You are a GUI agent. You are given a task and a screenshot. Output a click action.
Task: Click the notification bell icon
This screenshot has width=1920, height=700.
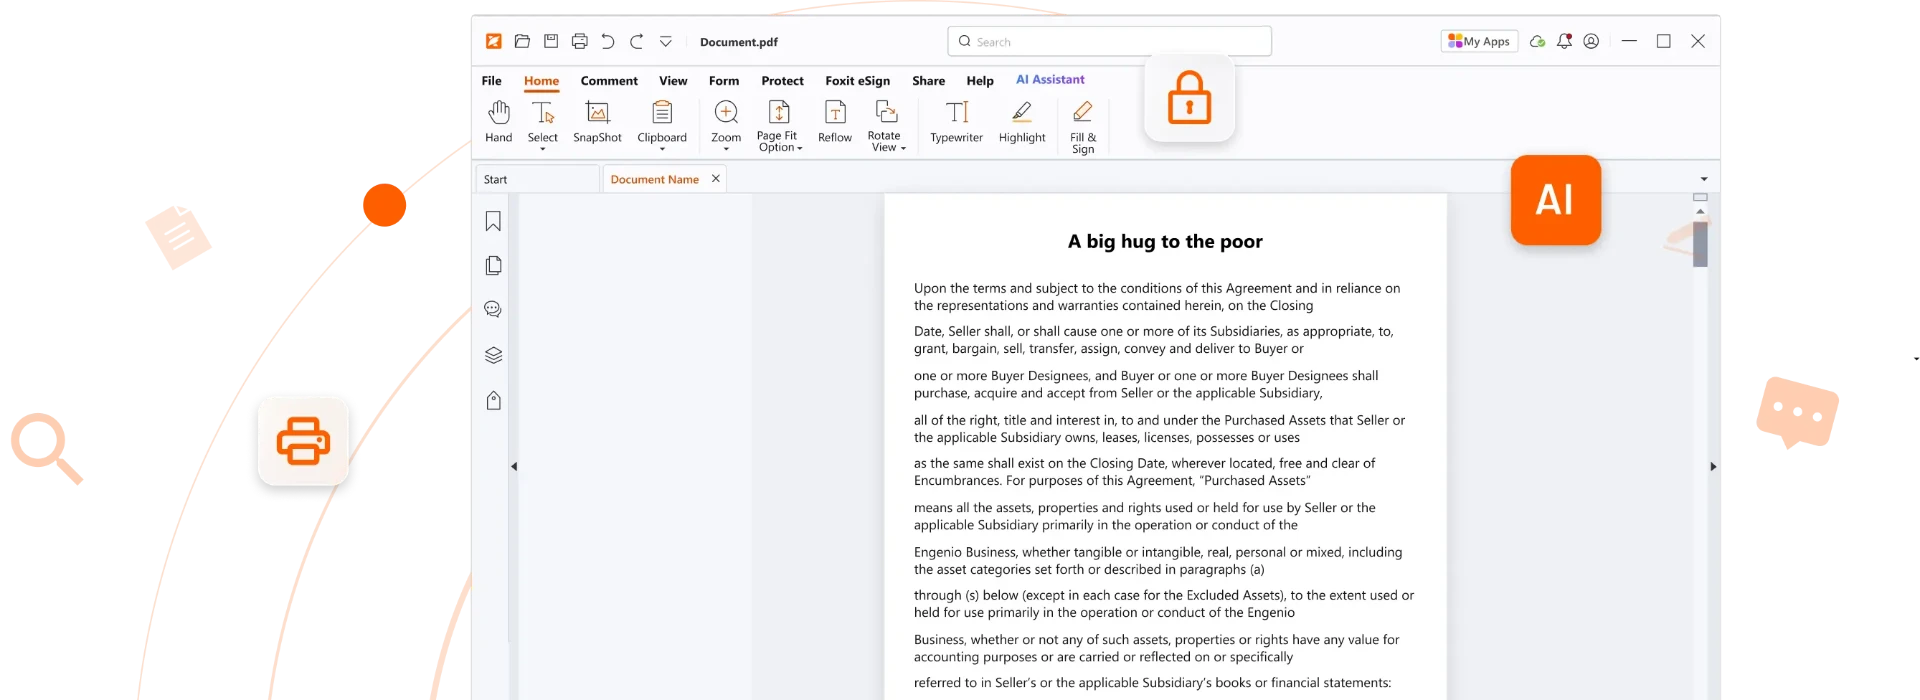1564,41
